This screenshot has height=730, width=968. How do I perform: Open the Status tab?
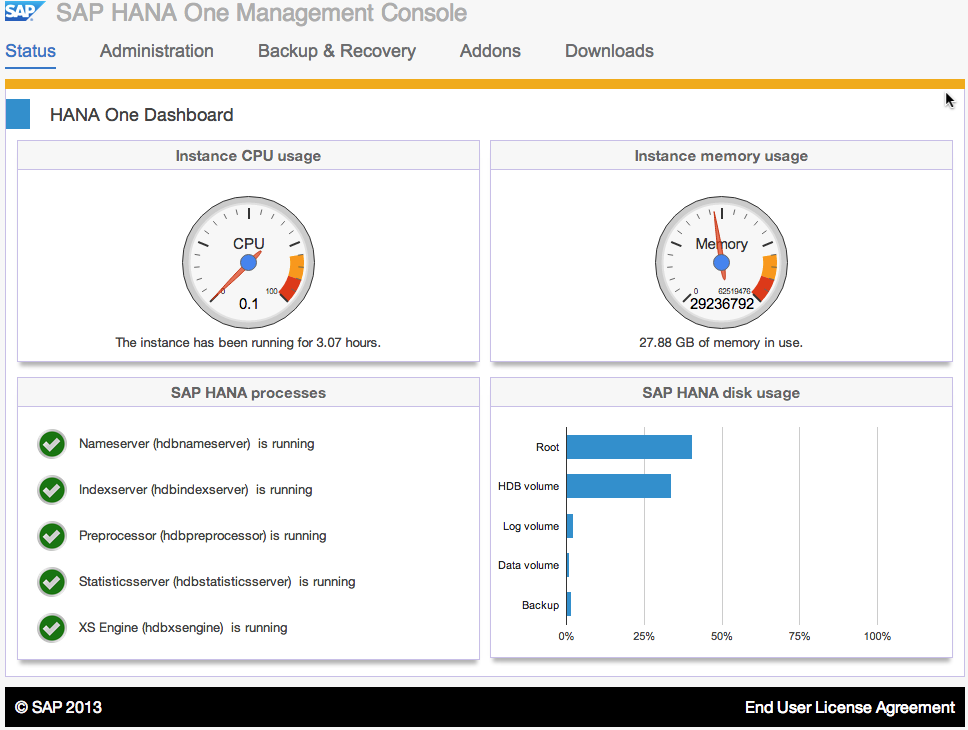pyautogui.click(x=30, y=51)
